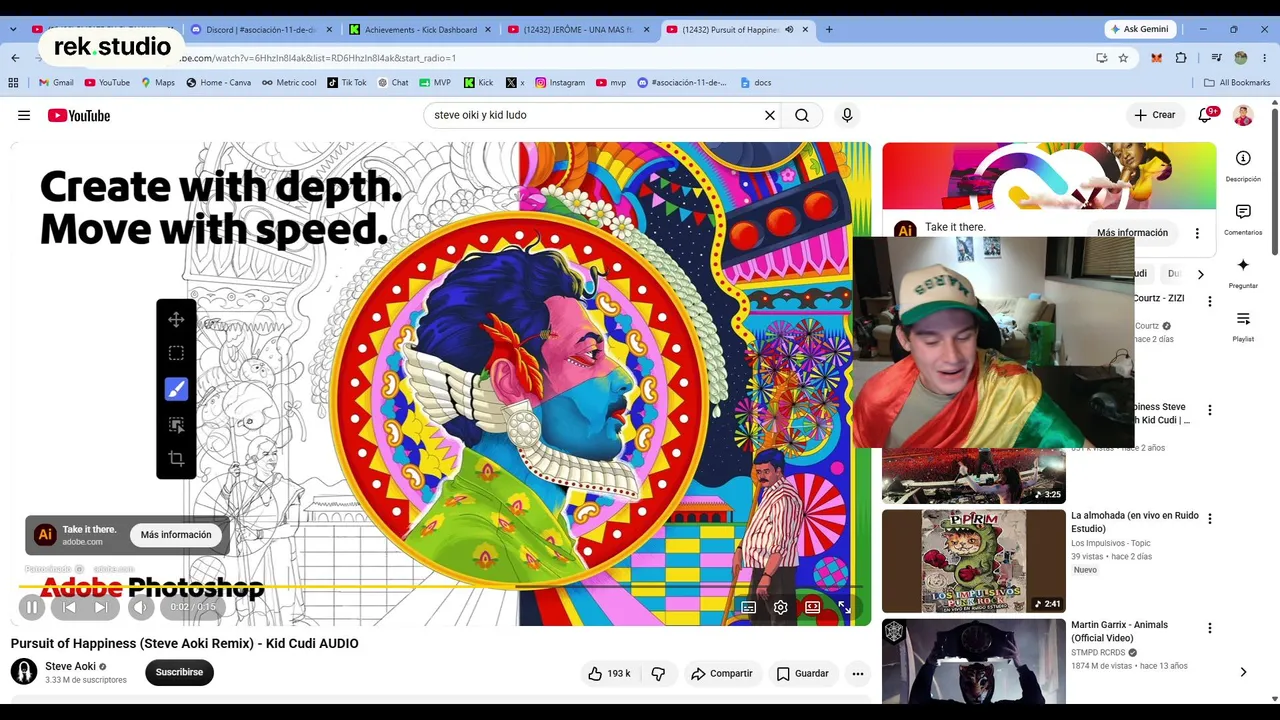This screenshot has width=1280, height=720.
Task: Mute the video player volume
Action: click(x=140, y=607)
